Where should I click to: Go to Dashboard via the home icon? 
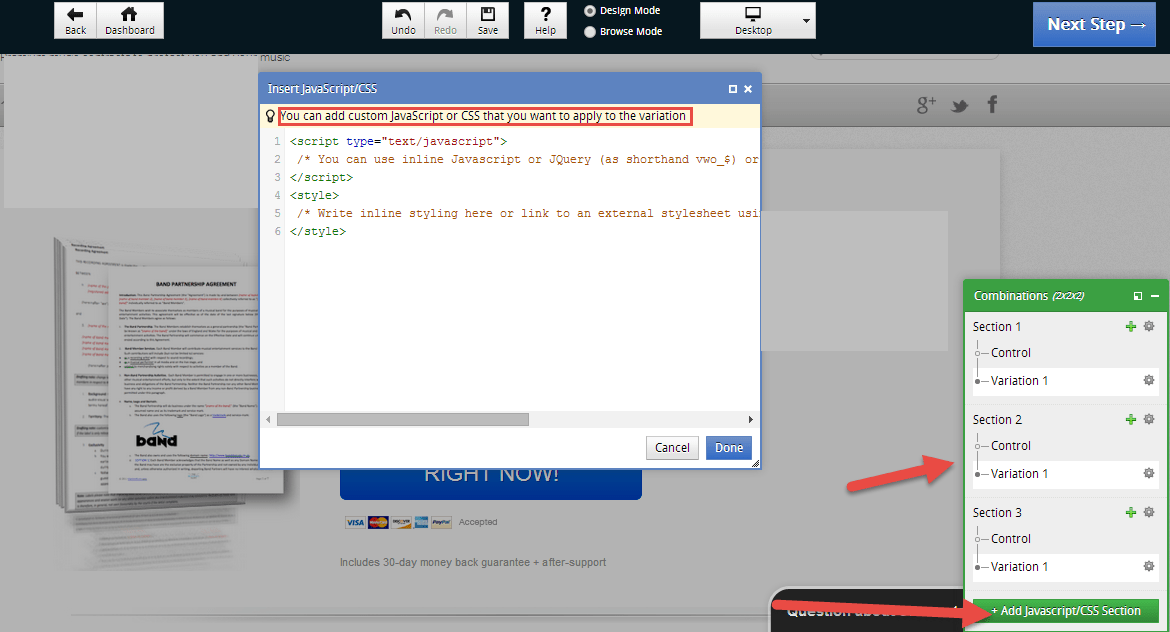[x=130, y=20]
